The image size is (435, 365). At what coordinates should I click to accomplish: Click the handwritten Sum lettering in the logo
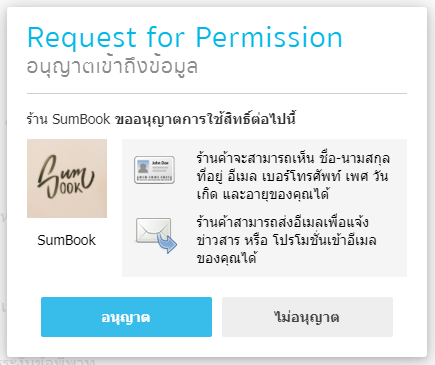click(64, 173)
